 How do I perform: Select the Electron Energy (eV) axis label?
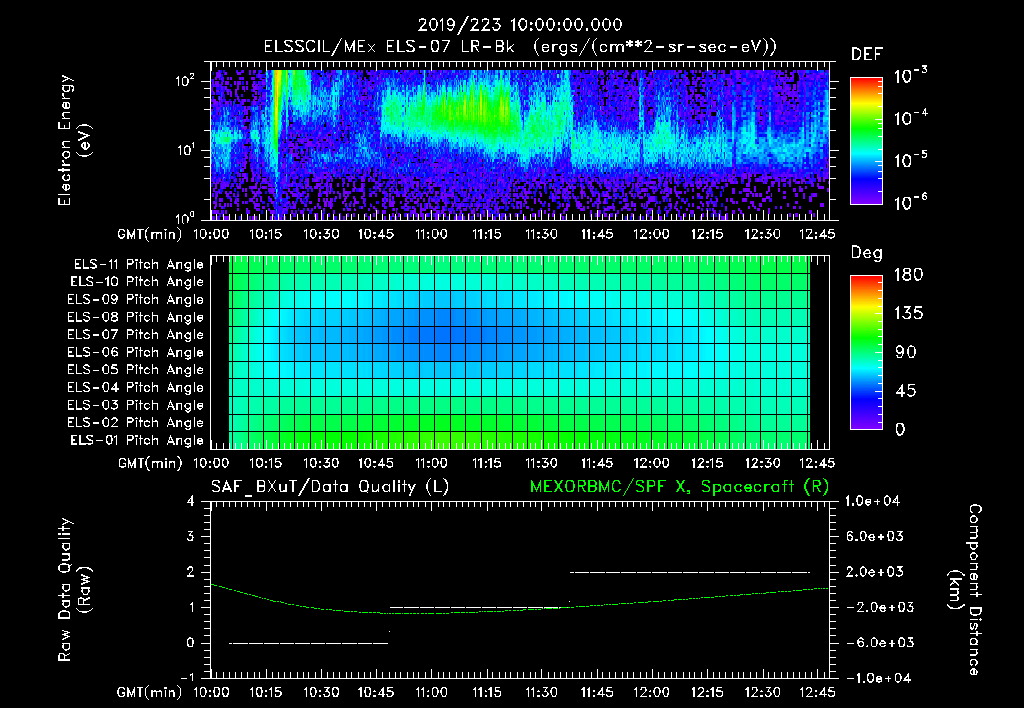pos(74,140)
